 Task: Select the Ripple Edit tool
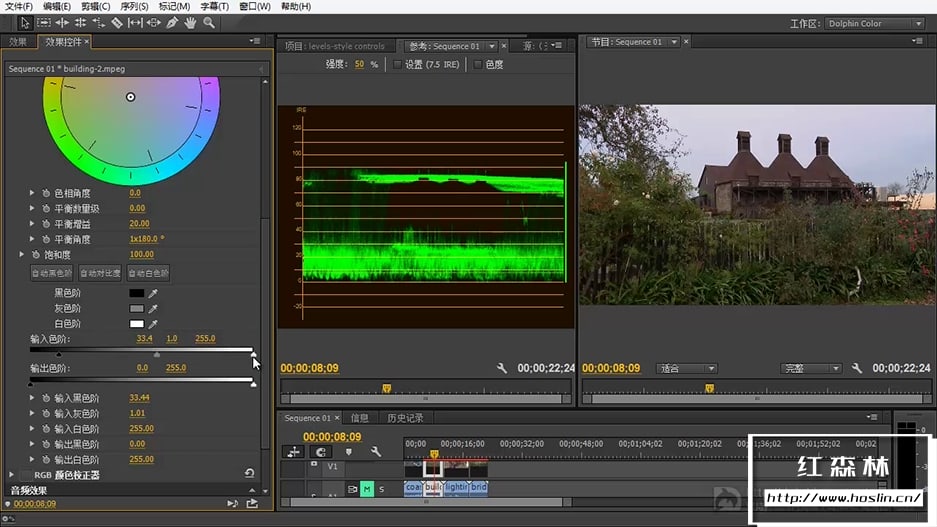[62, 23]
